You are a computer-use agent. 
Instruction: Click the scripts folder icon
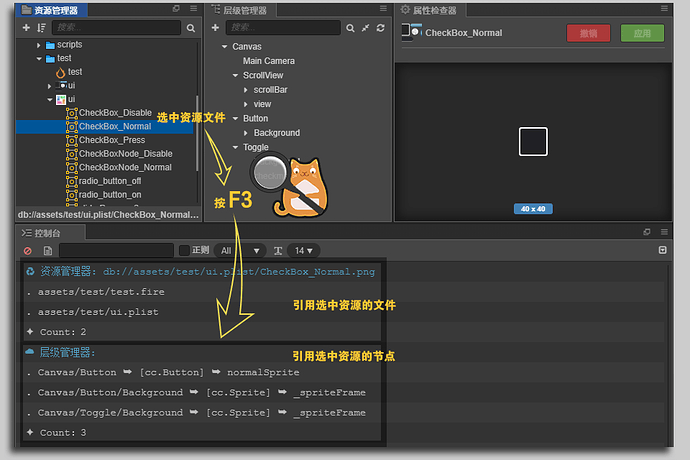pos(50,45)
